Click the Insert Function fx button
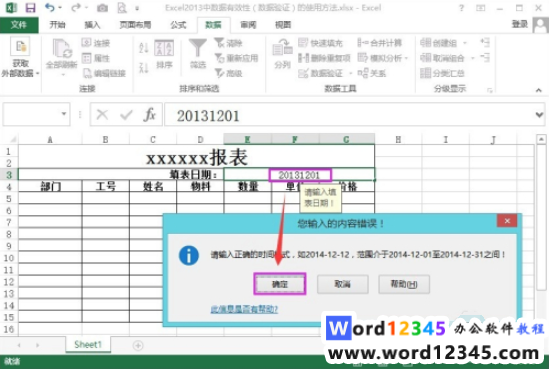 coord(150,114)
